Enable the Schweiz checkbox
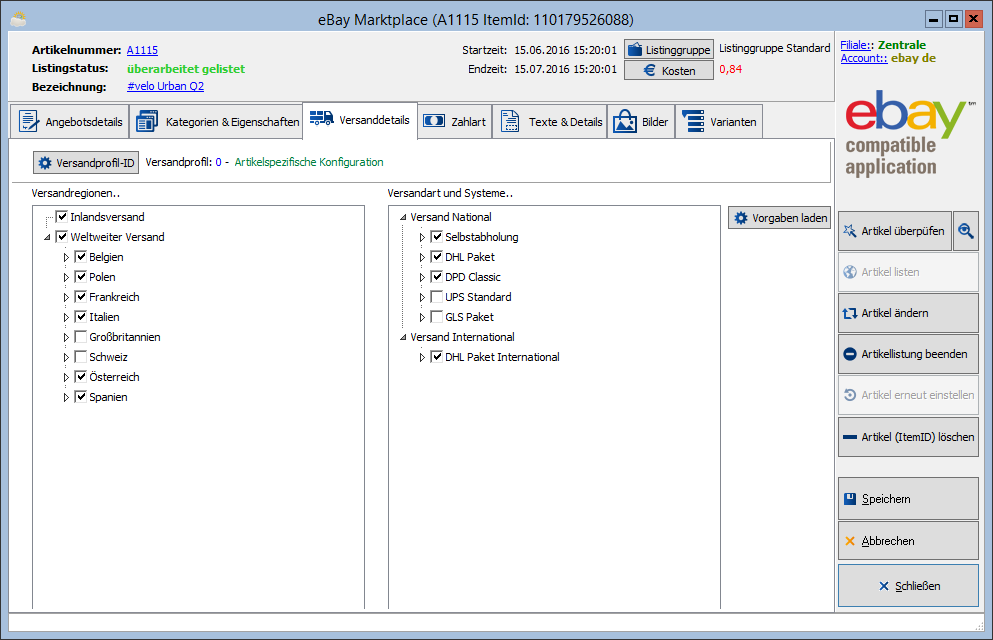The height and width of the screenshot is (640, 993). (x=80, y=356)
